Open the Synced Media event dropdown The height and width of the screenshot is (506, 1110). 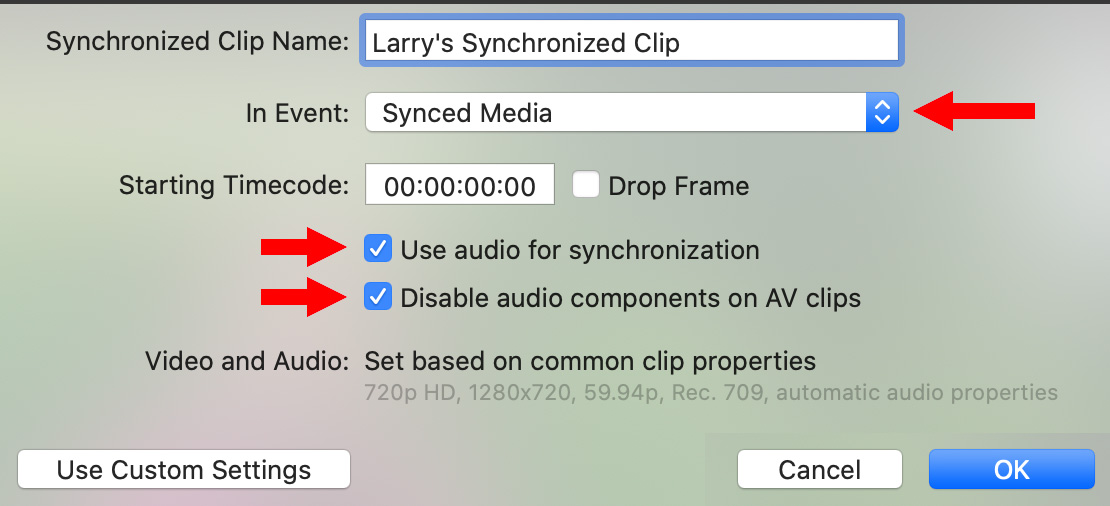[x=632, y=113]
